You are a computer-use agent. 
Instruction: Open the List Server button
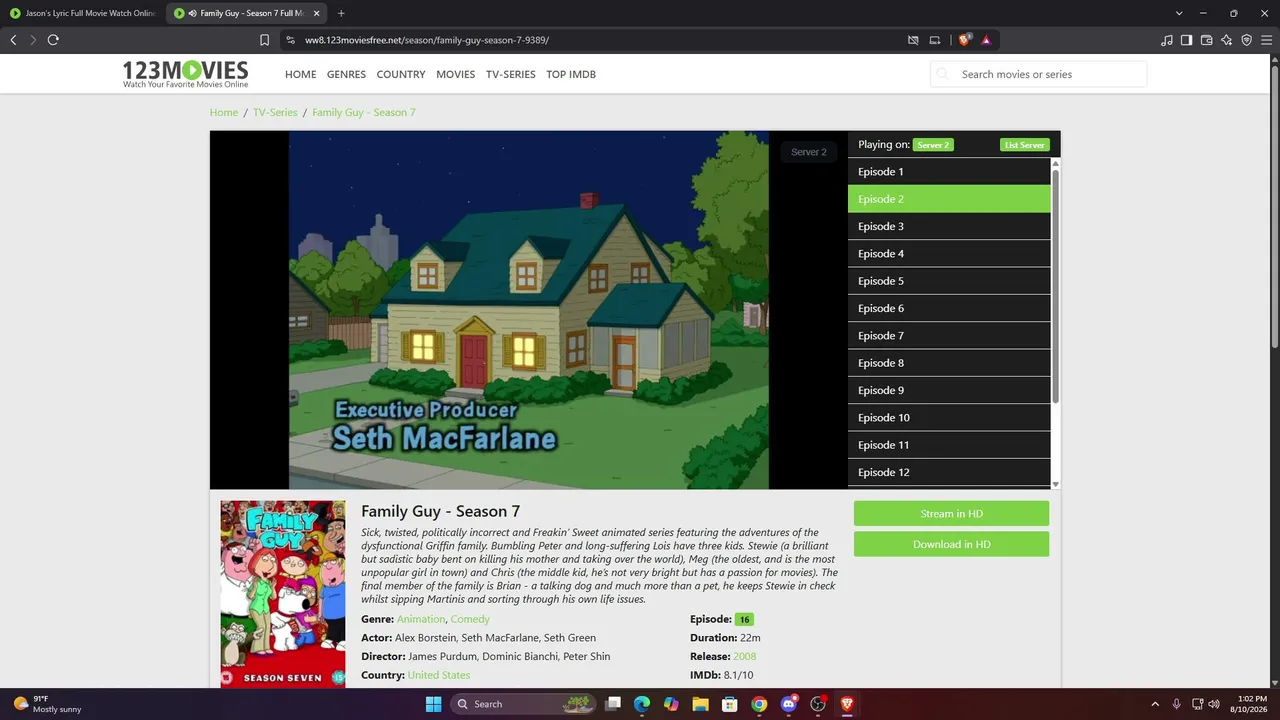[1024, 145]
